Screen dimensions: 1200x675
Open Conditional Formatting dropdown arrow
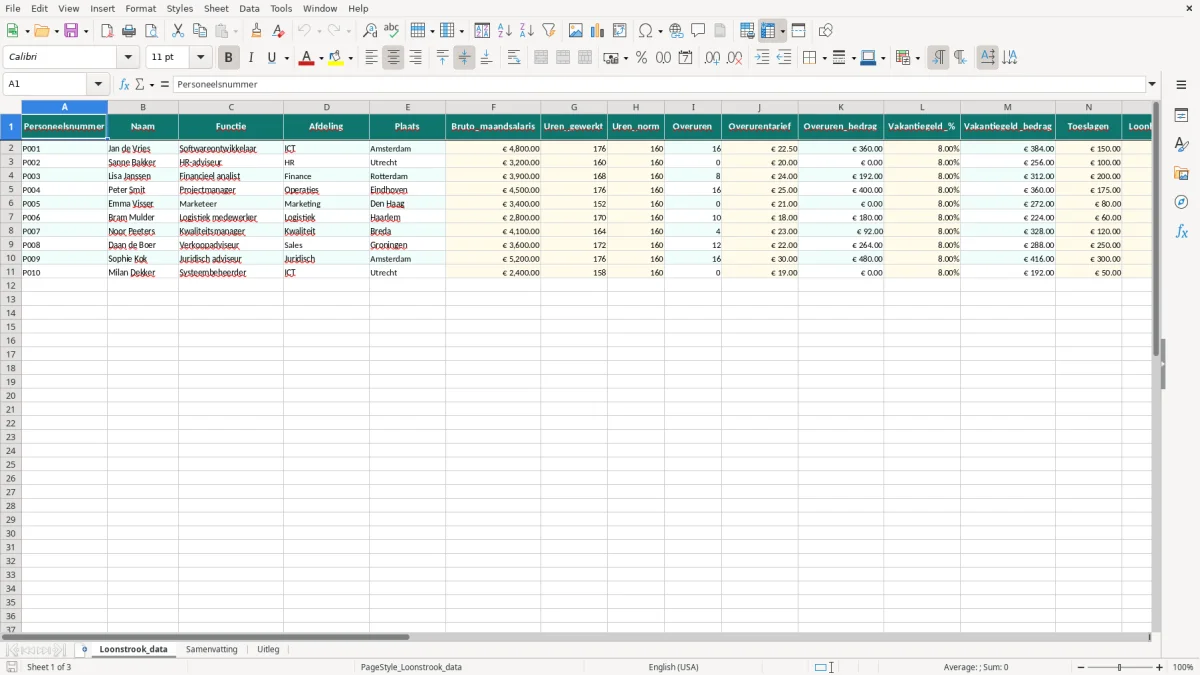pos(917,58)
